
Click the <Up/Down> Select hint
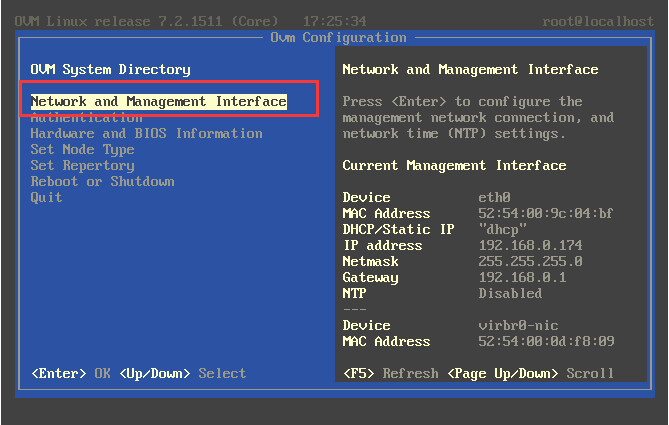183,373
